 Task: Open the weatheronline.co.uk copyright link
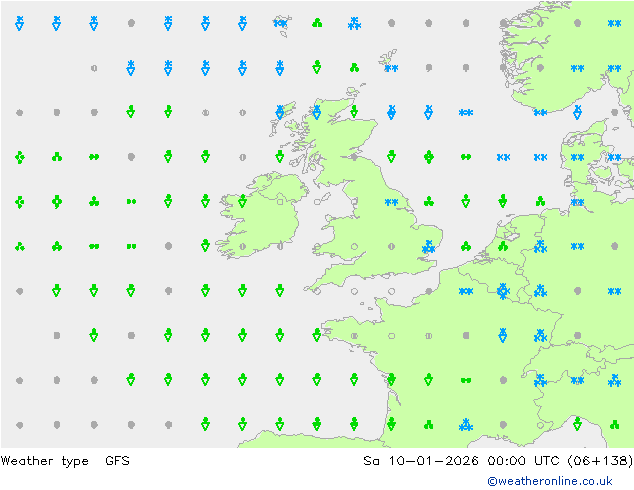pos(549,481)
